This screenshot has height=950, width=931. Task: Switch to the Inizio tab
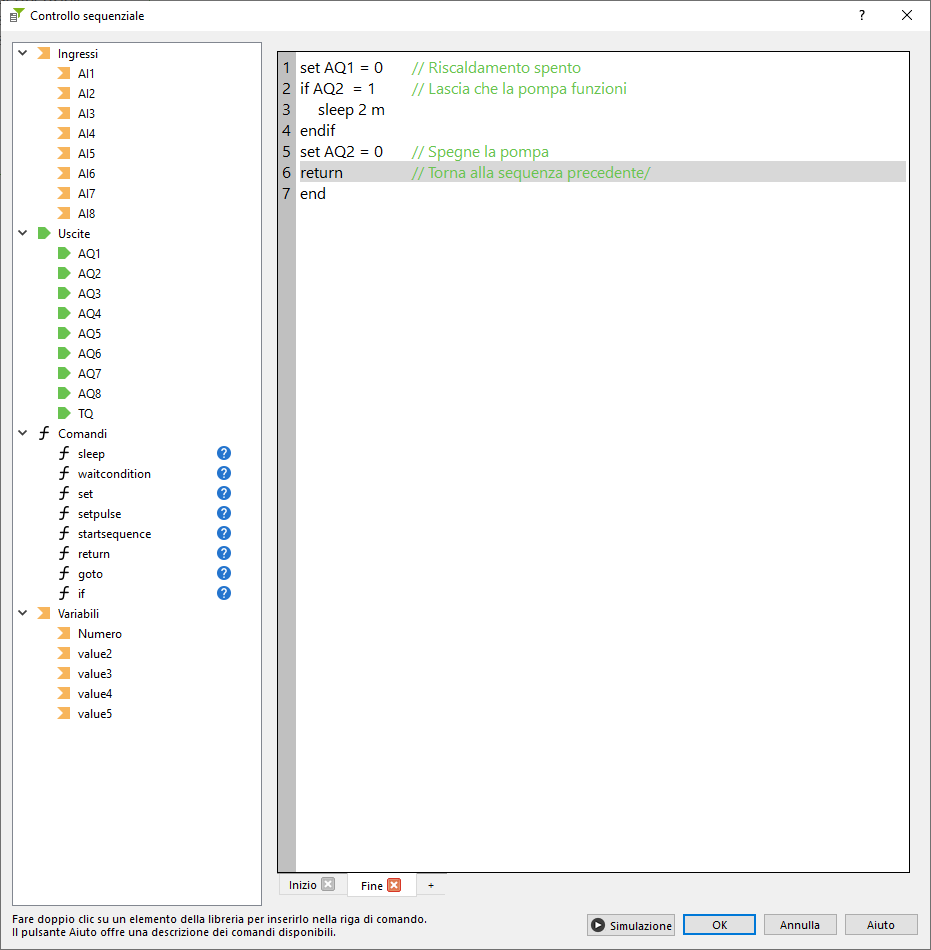pyautogui.click(x=303, y=885)
